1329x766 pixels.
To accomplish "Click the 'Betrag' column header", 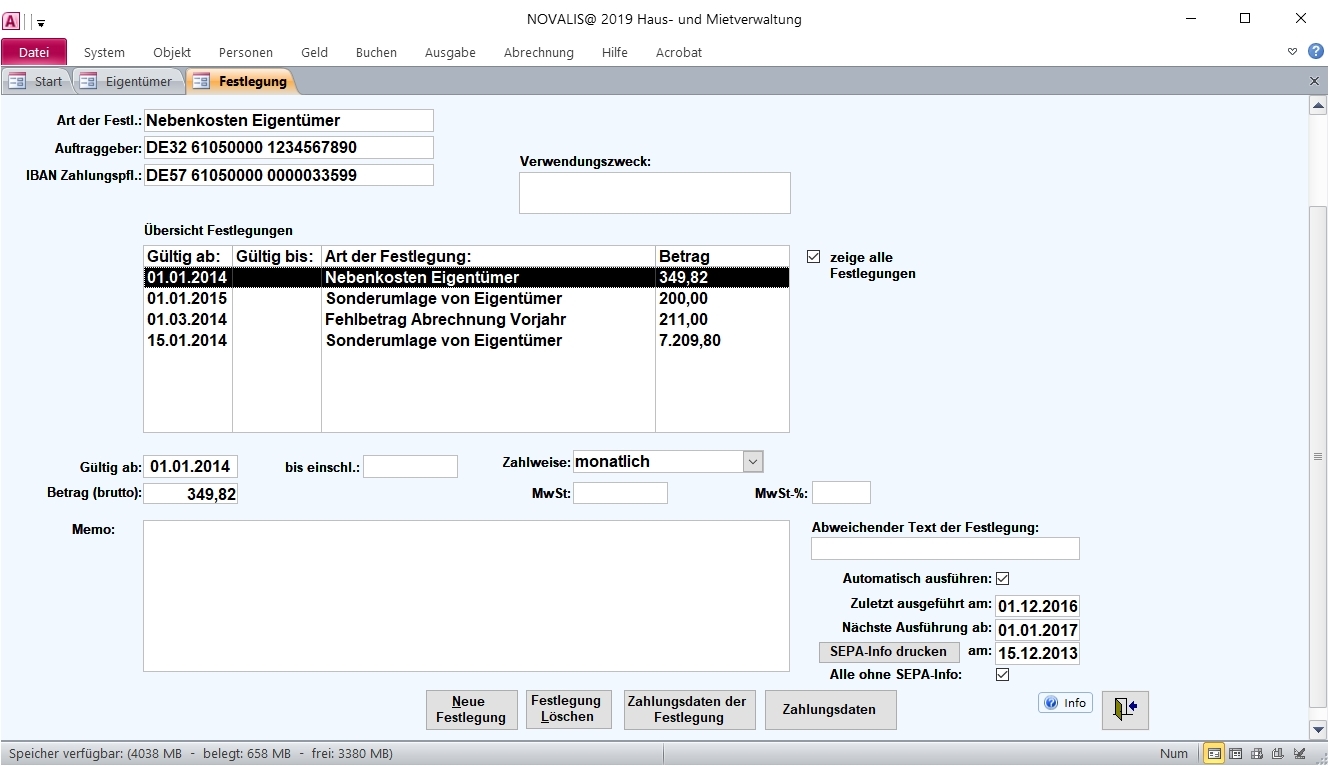I will click(x=722, y=257).
